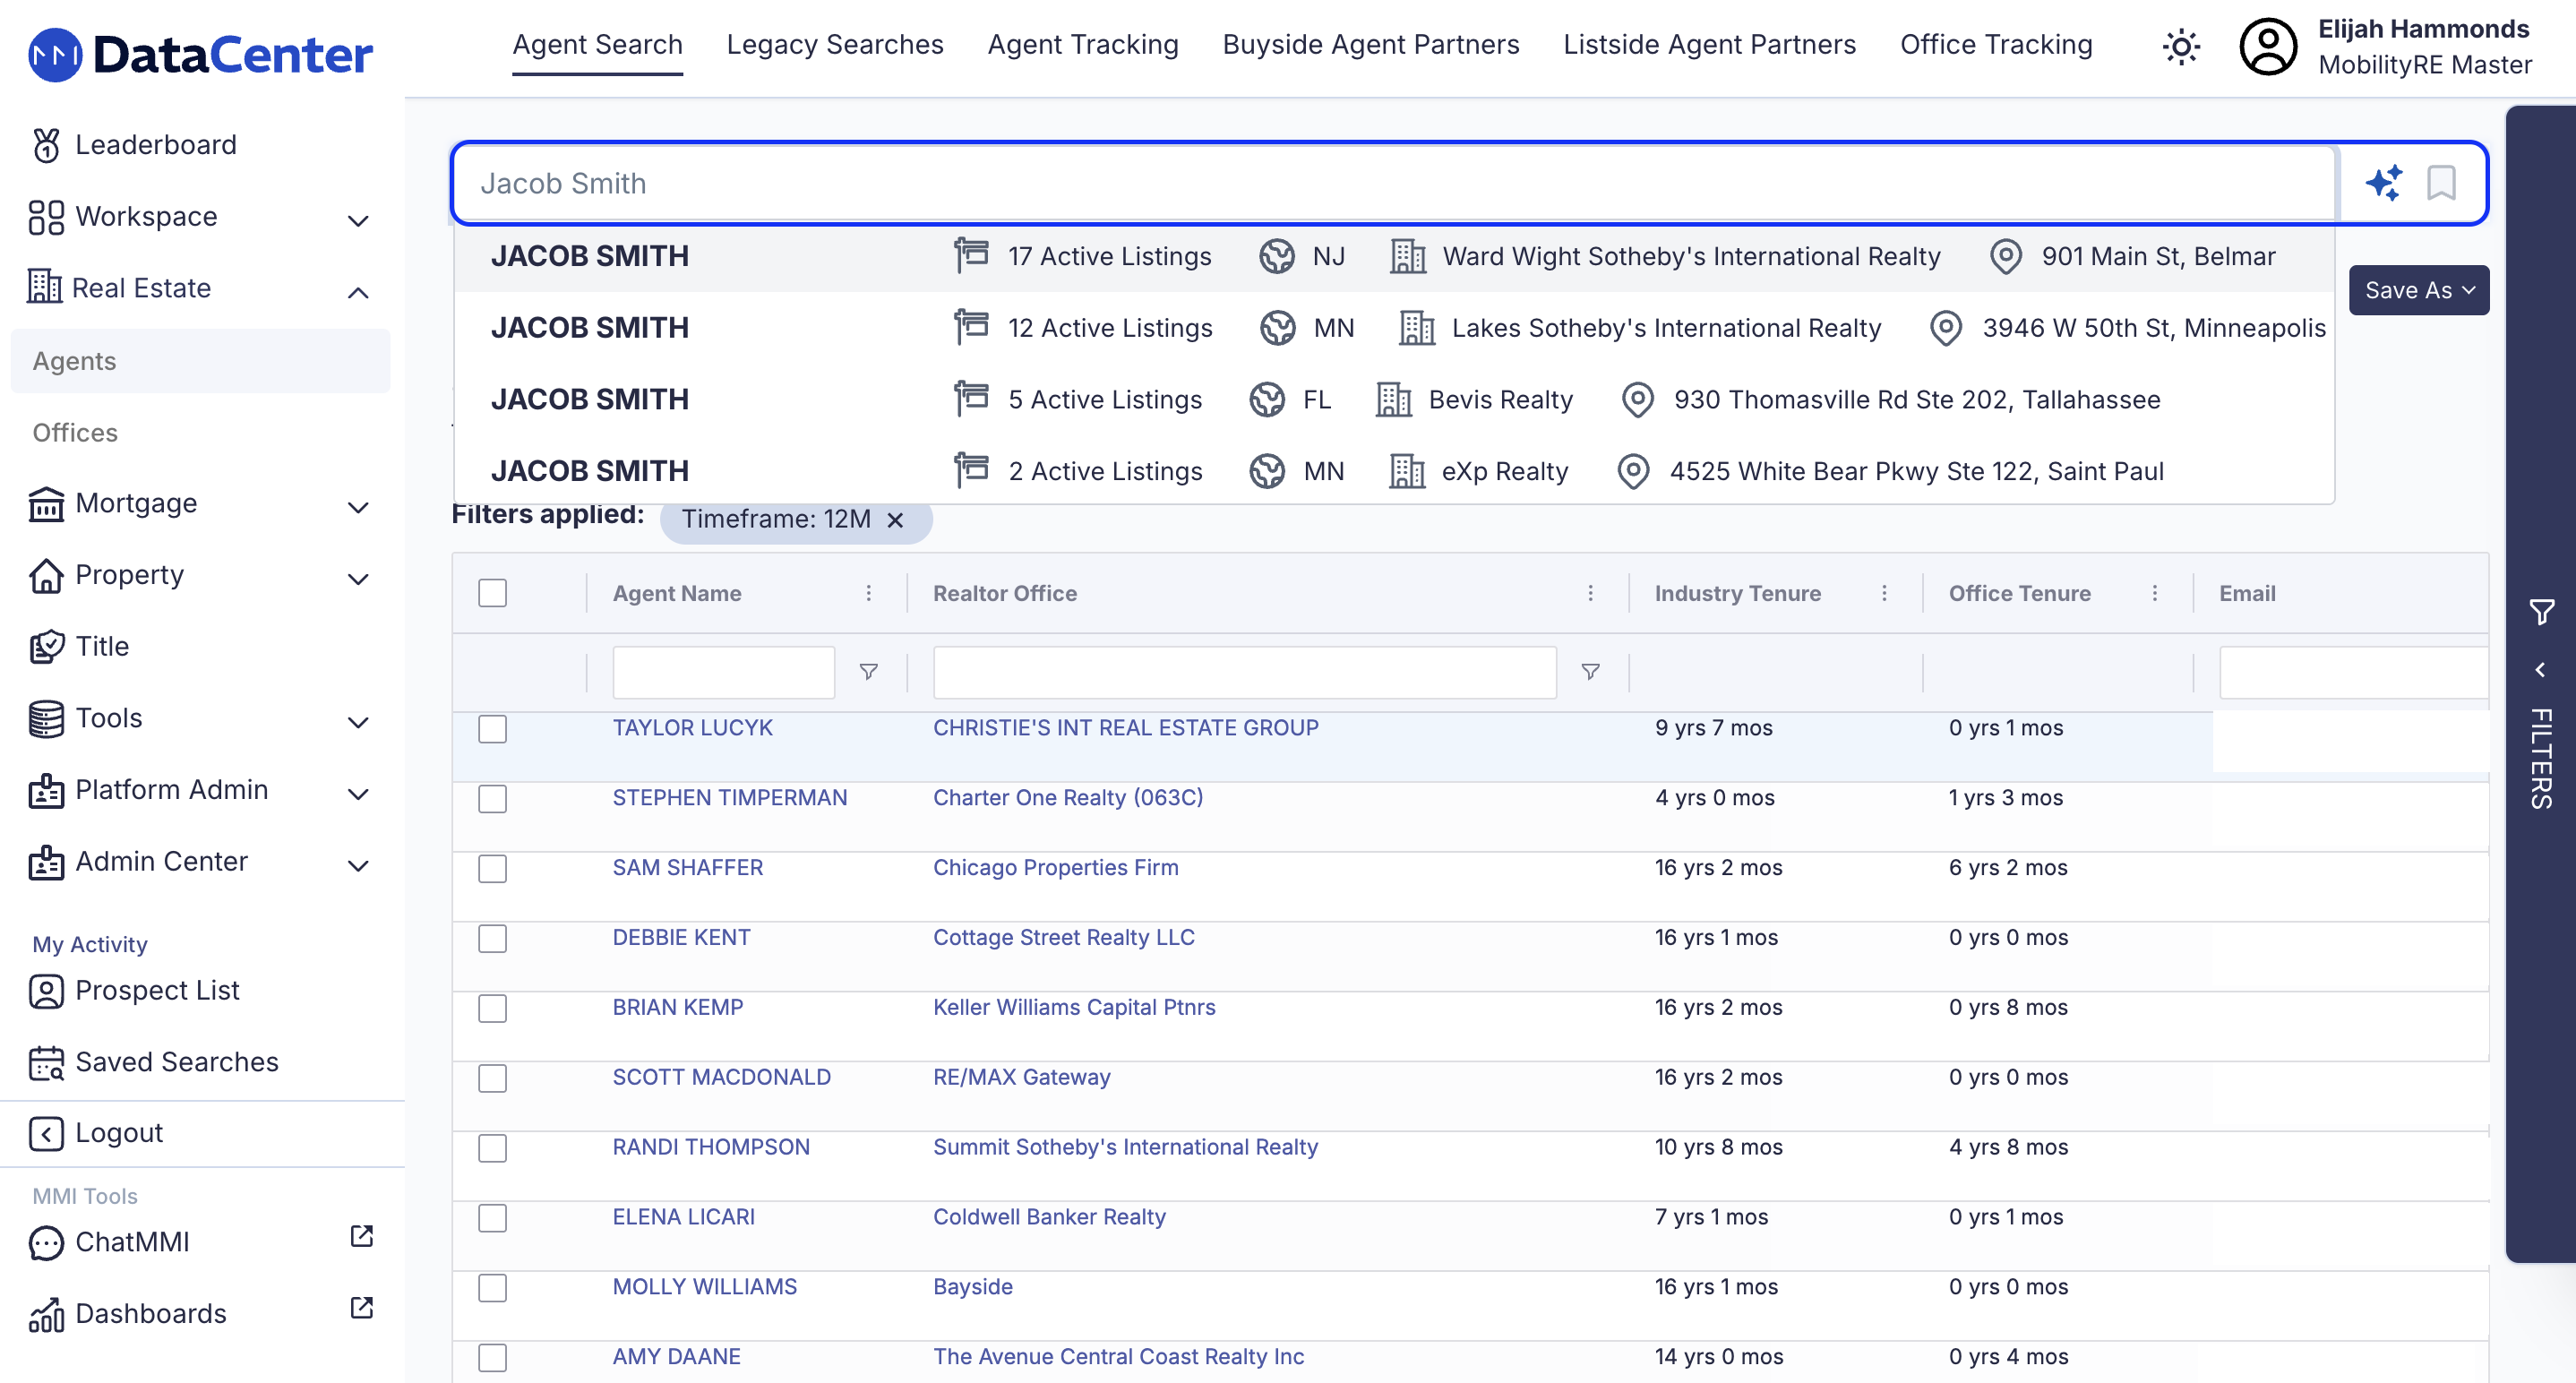Click the Leaderboard medal icon
The height and width of the screenshot is (1383, 2576).
(46, 145)
